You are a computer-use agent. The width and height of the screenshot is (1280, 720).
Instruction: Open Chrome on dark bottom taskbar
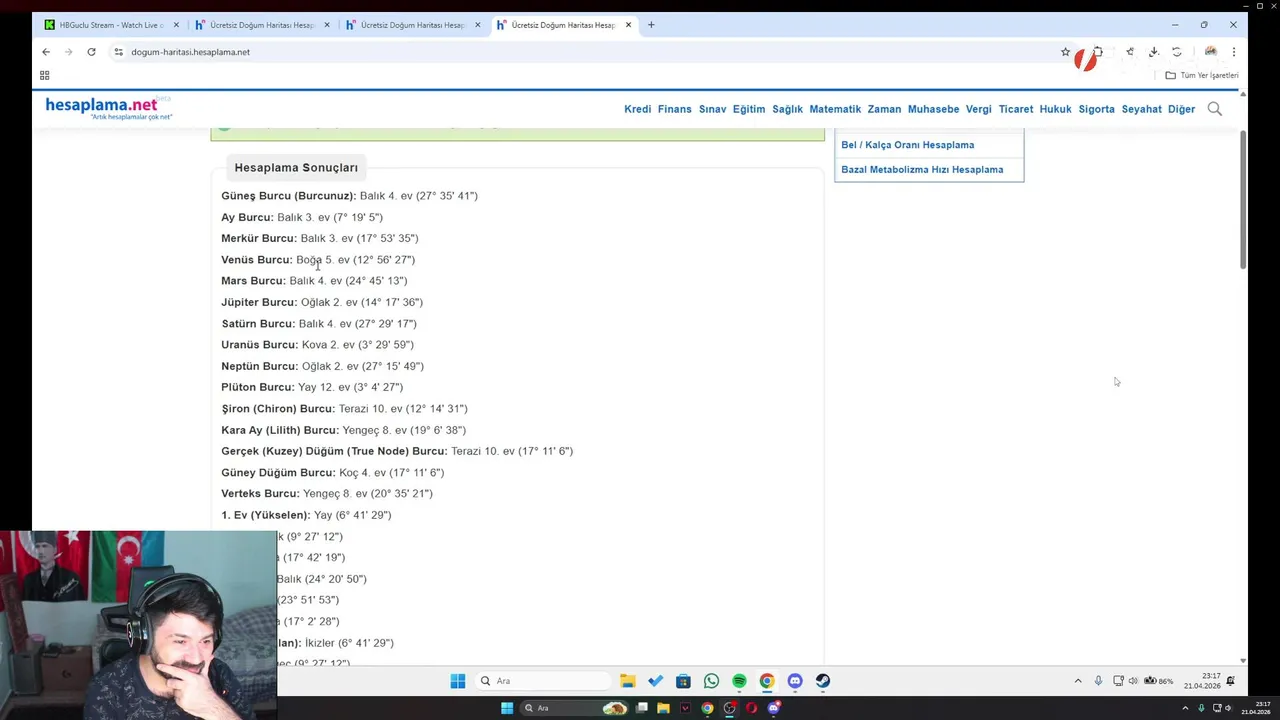[x=707, y=708]
